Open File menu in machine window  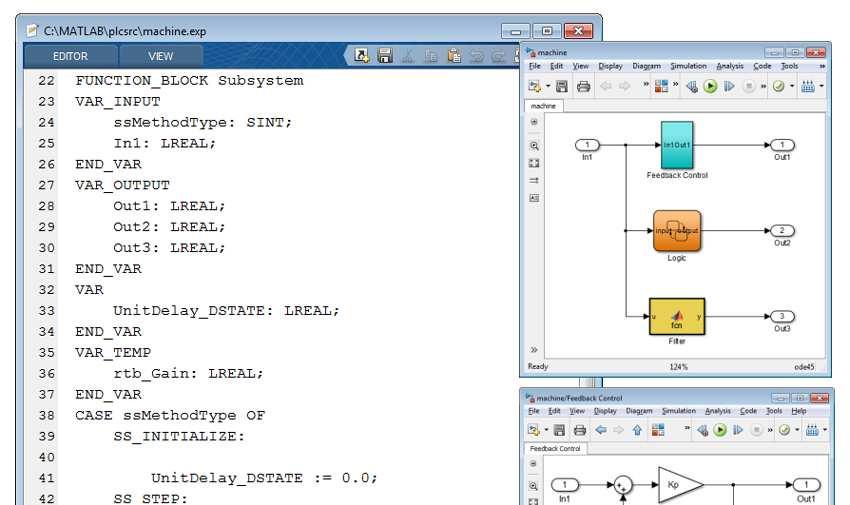[535, 66]
